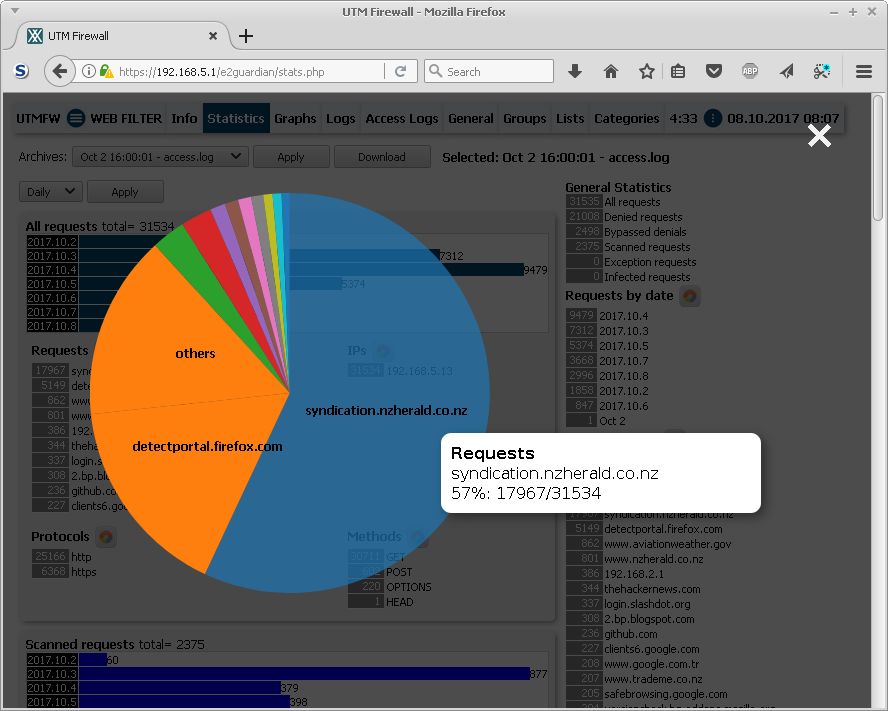888x711 pixels.
Task: Click the security lock warning icon
Action: pyautogui.click(x=106, y=71)
